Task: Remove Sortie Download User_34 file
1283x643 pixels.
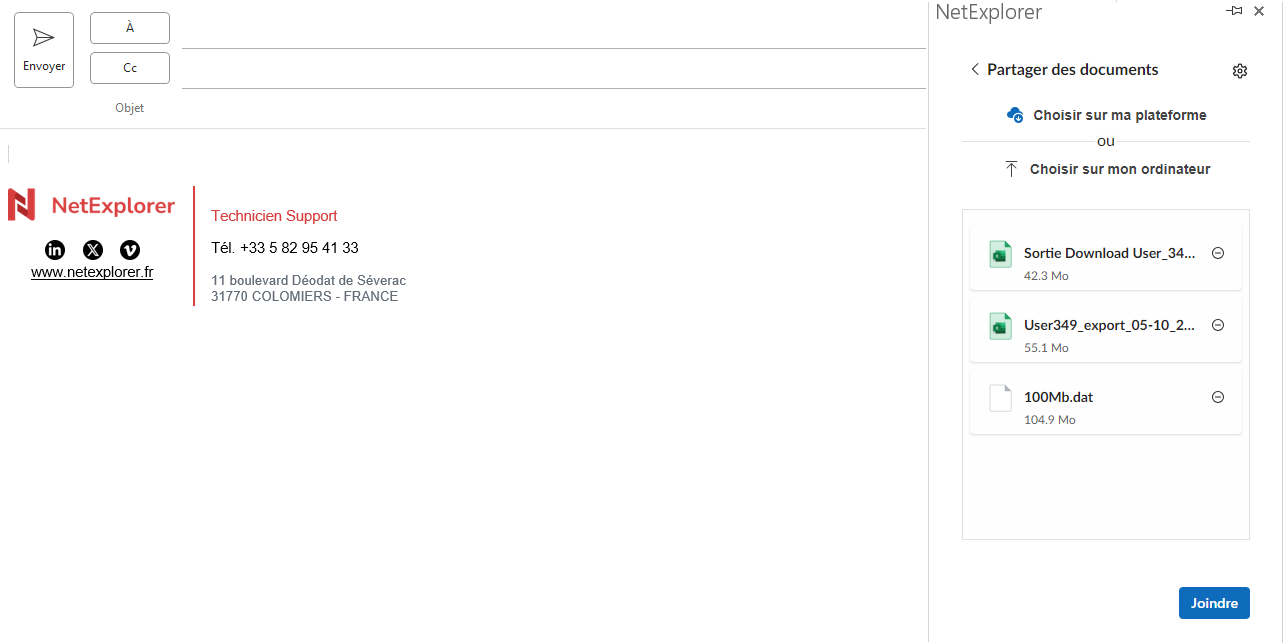Action: coord(1218,253)
